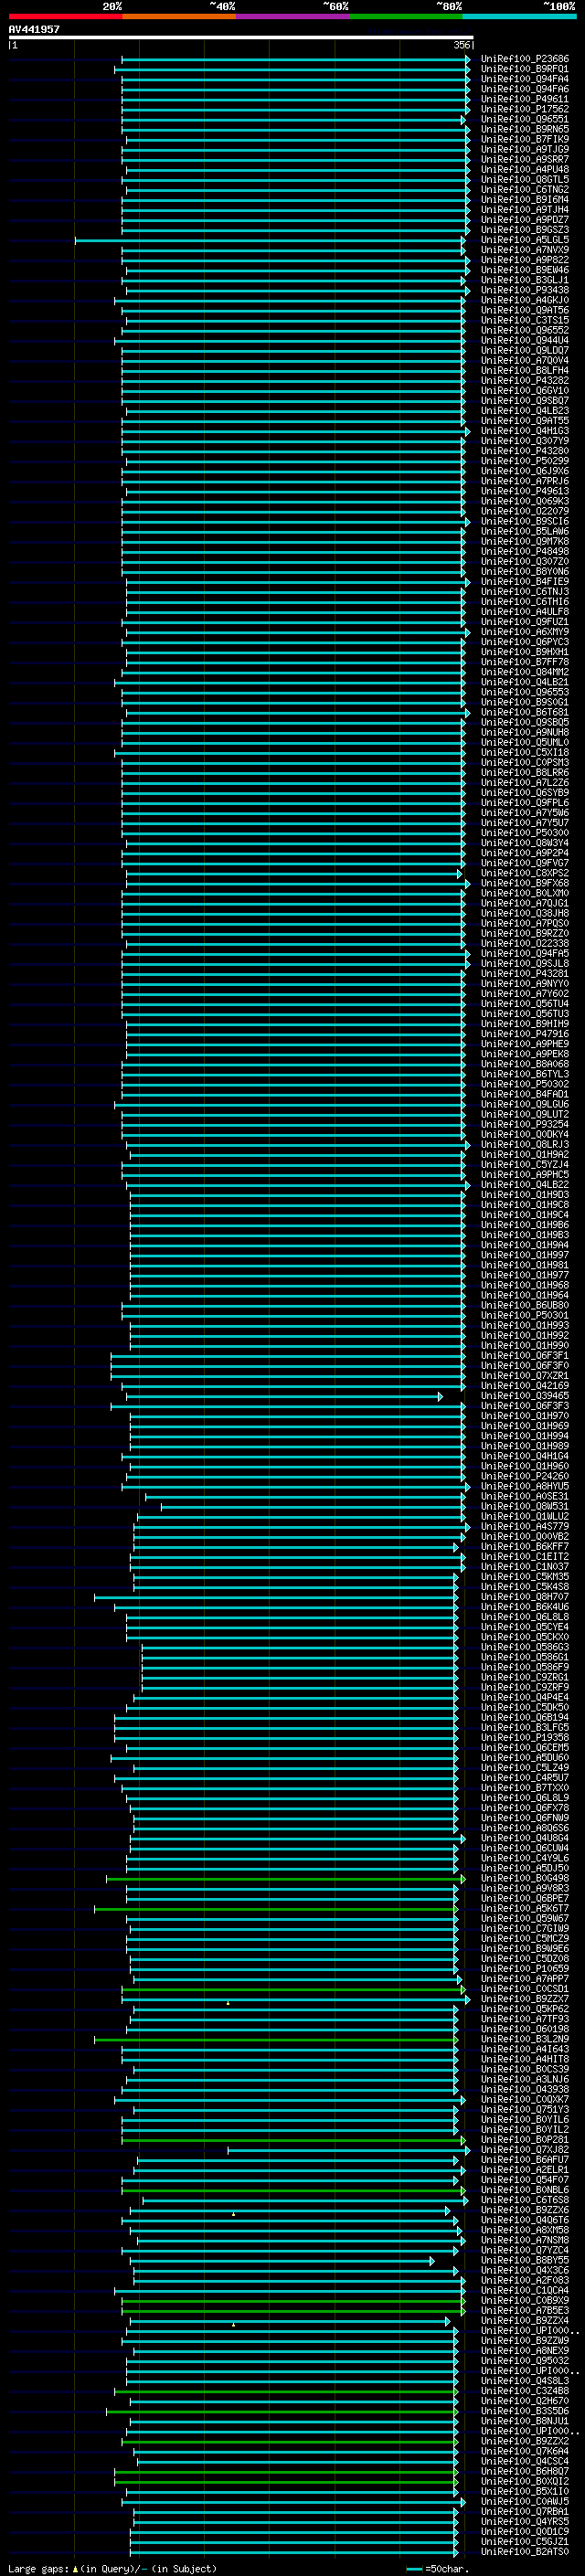585x2576 pixels.
Task: Select the UniRef100_B6UB80 label
Action: point(525,1305)
